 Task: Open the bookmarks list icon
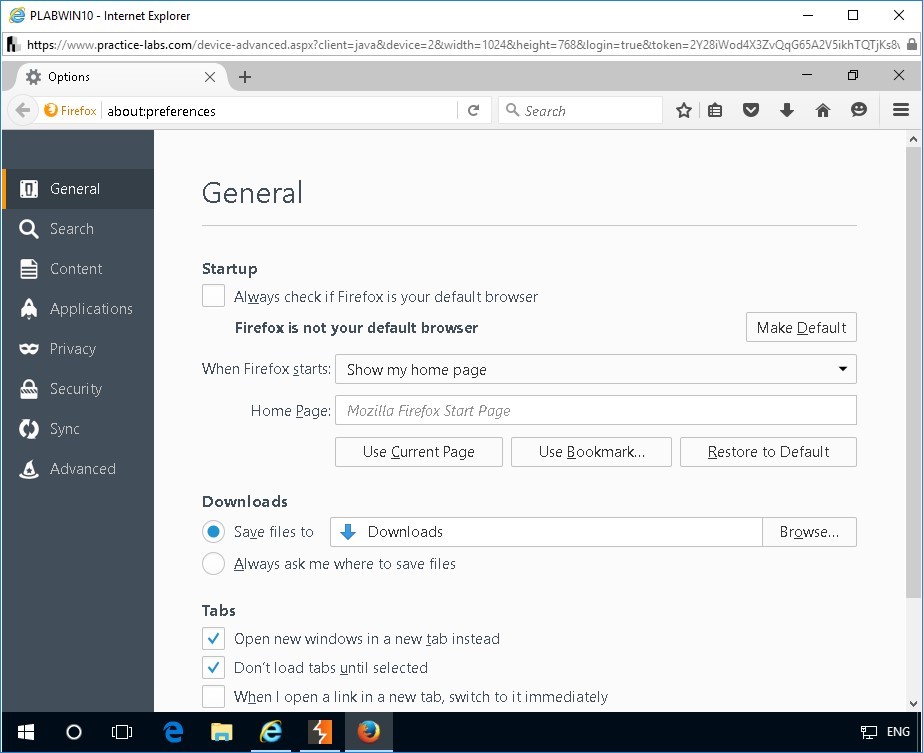[x=715, y=111]
